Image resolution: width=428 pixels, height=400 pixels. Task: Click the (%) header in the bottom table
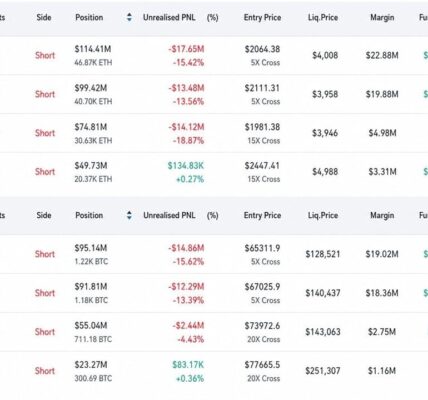[213, 215]
